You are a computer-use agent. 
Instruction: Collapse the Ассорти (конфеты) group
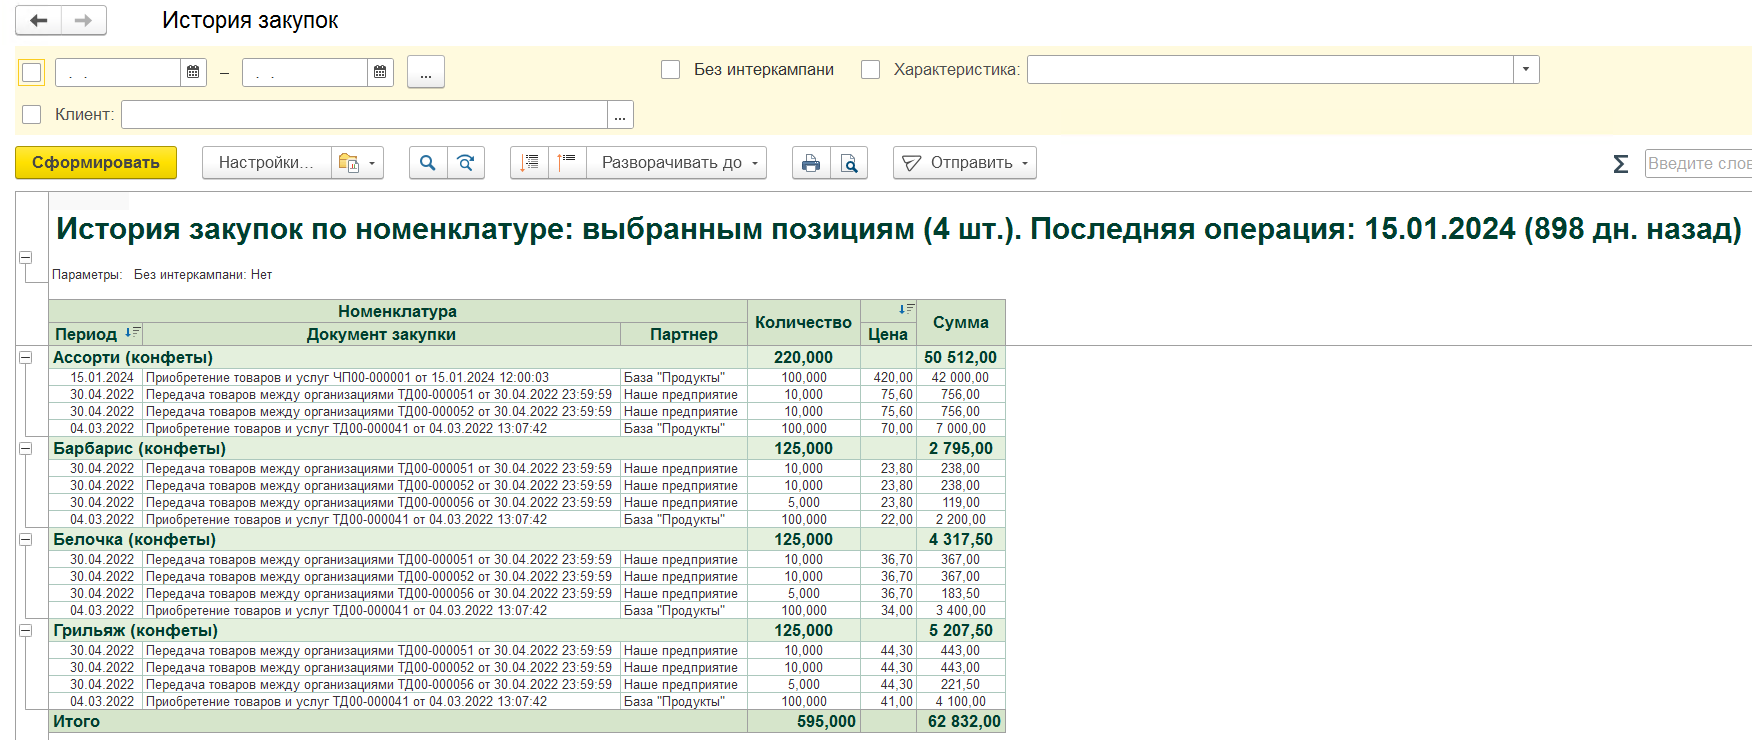26,357
